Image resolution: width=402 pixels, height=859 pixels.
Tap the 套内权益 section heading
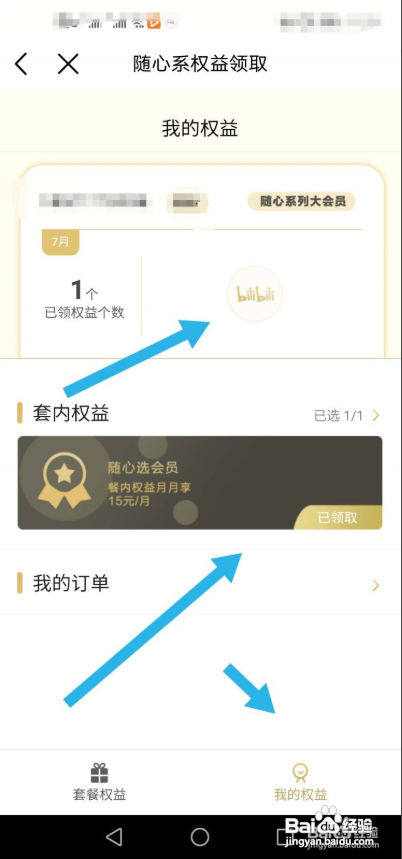click(x=71, y=414)
